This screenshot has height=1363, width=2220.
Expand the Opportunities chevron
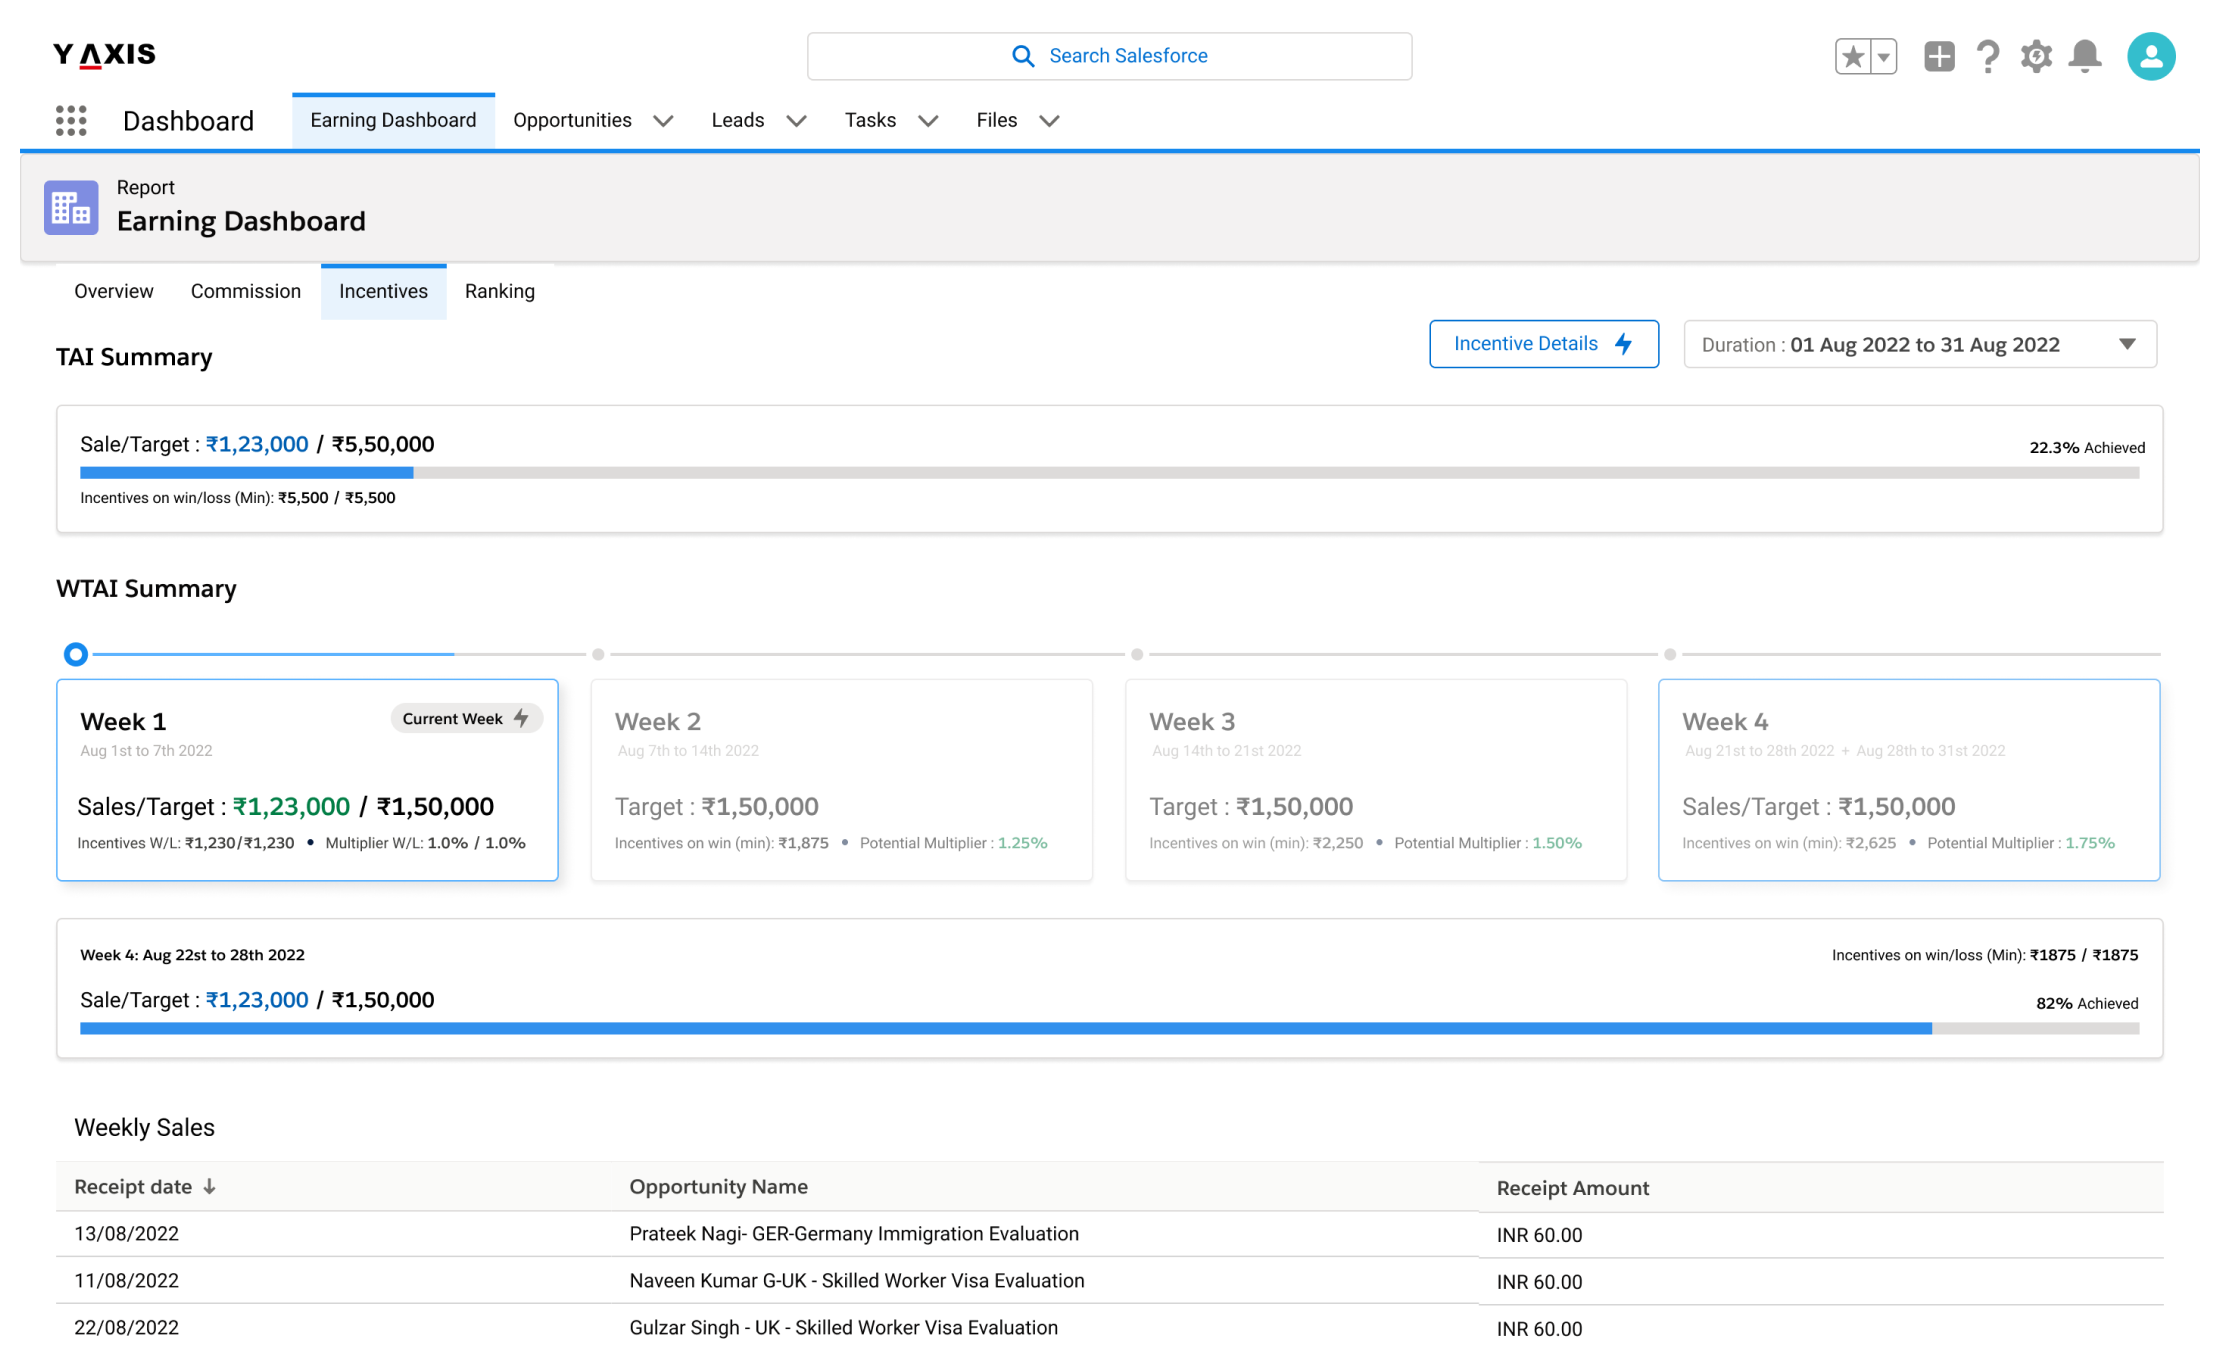point(663,121)
